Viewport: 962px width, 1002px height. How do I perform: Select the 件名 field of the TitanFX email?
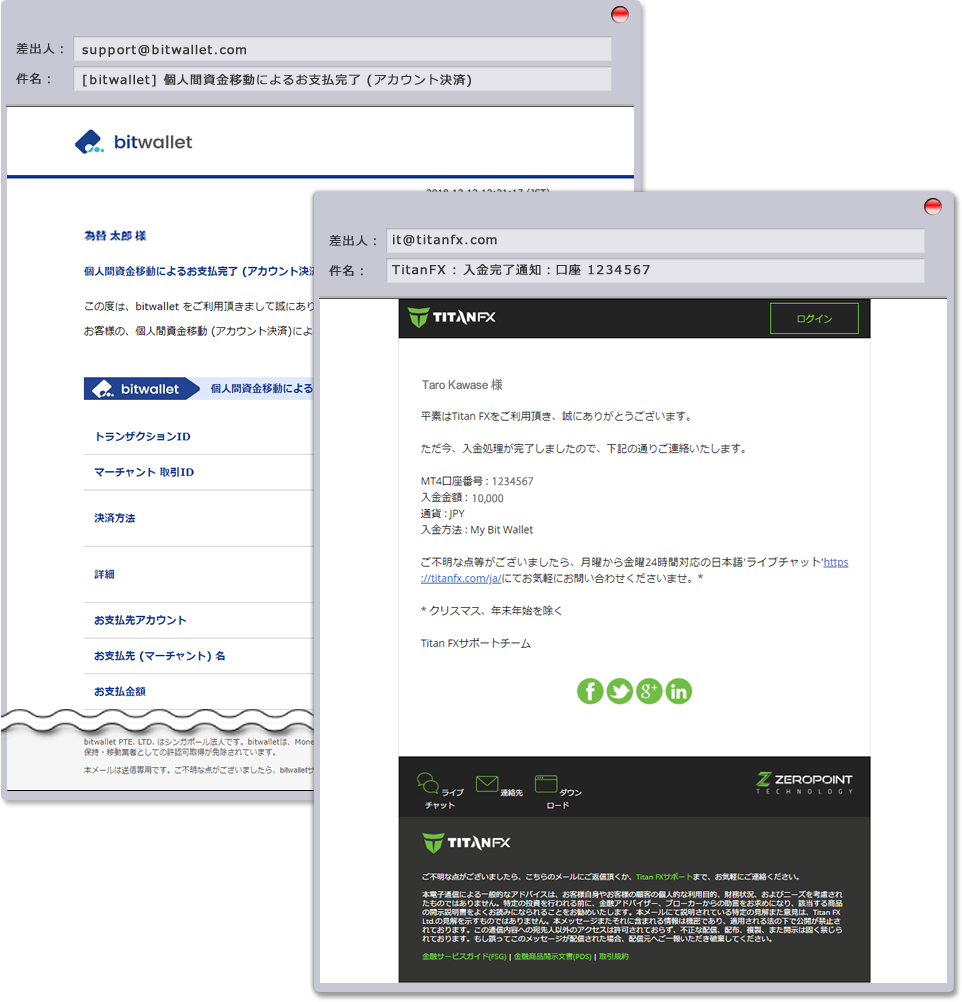click(x=655, y=271)
